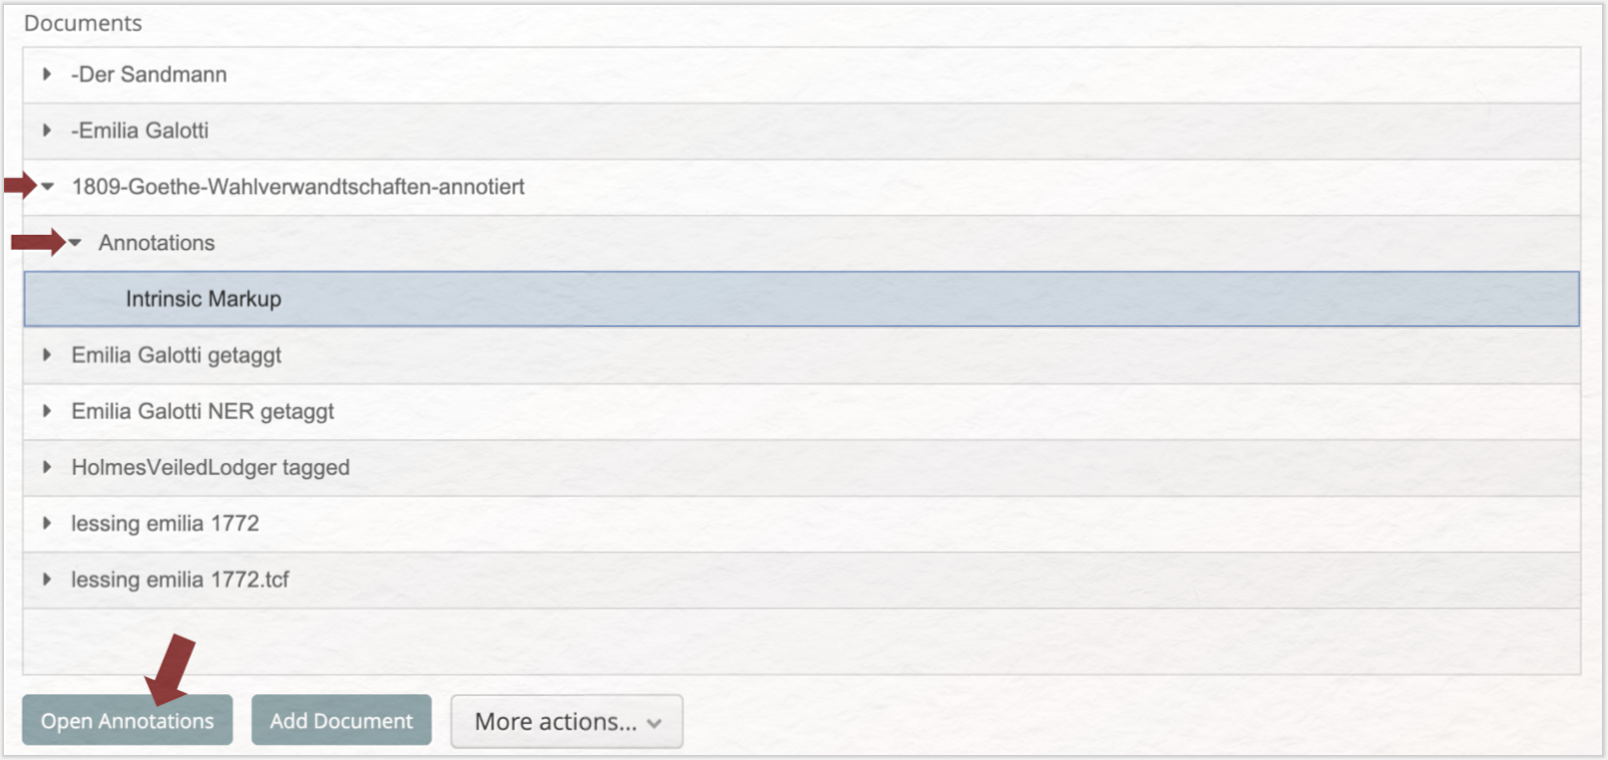Click the Open Annotations button

point(127,720)
